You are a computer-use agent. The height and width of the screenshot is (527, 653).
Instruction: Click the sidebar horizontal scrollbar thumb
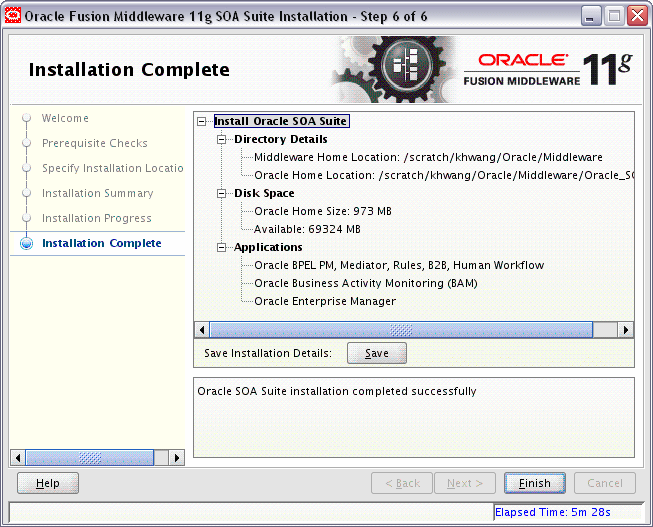(x=90, y=458)
